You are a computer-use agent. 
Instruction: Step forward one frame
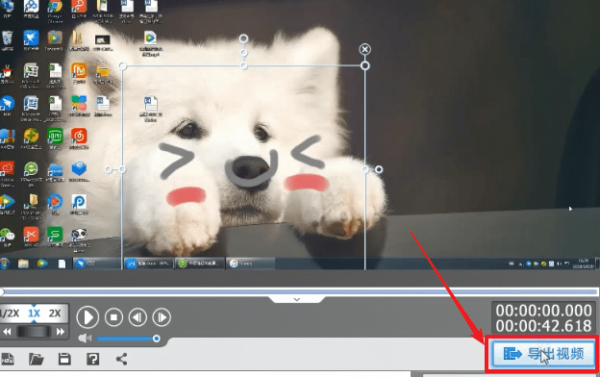[161, 317]
